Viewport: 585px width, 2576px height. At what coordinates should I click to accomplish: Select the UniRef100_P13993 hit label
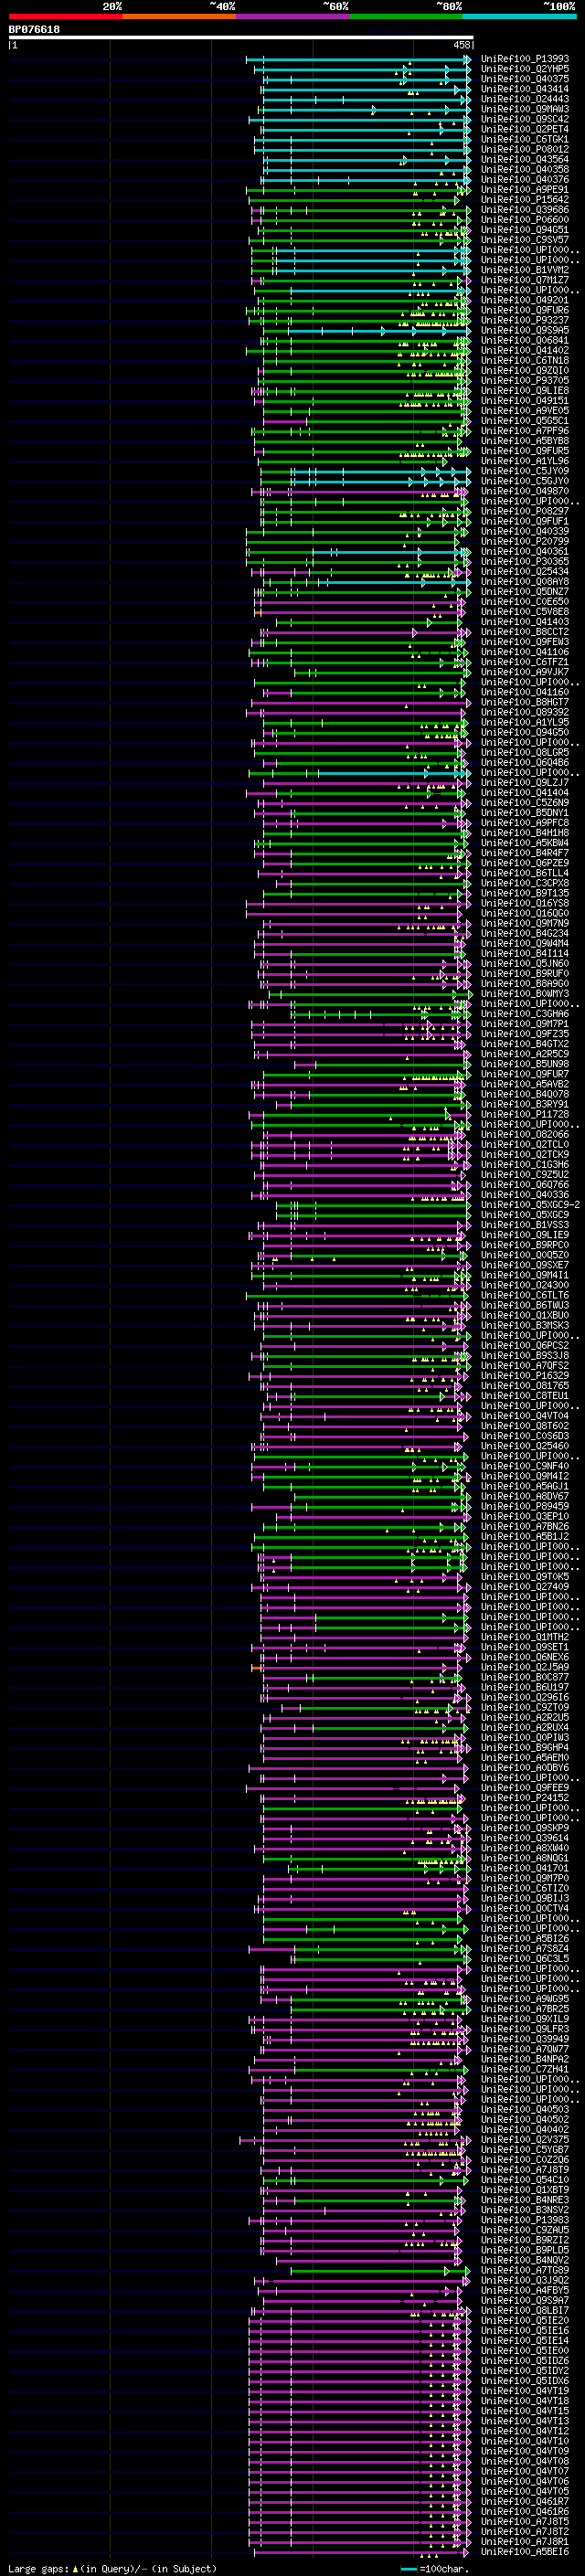pos(525,59)
